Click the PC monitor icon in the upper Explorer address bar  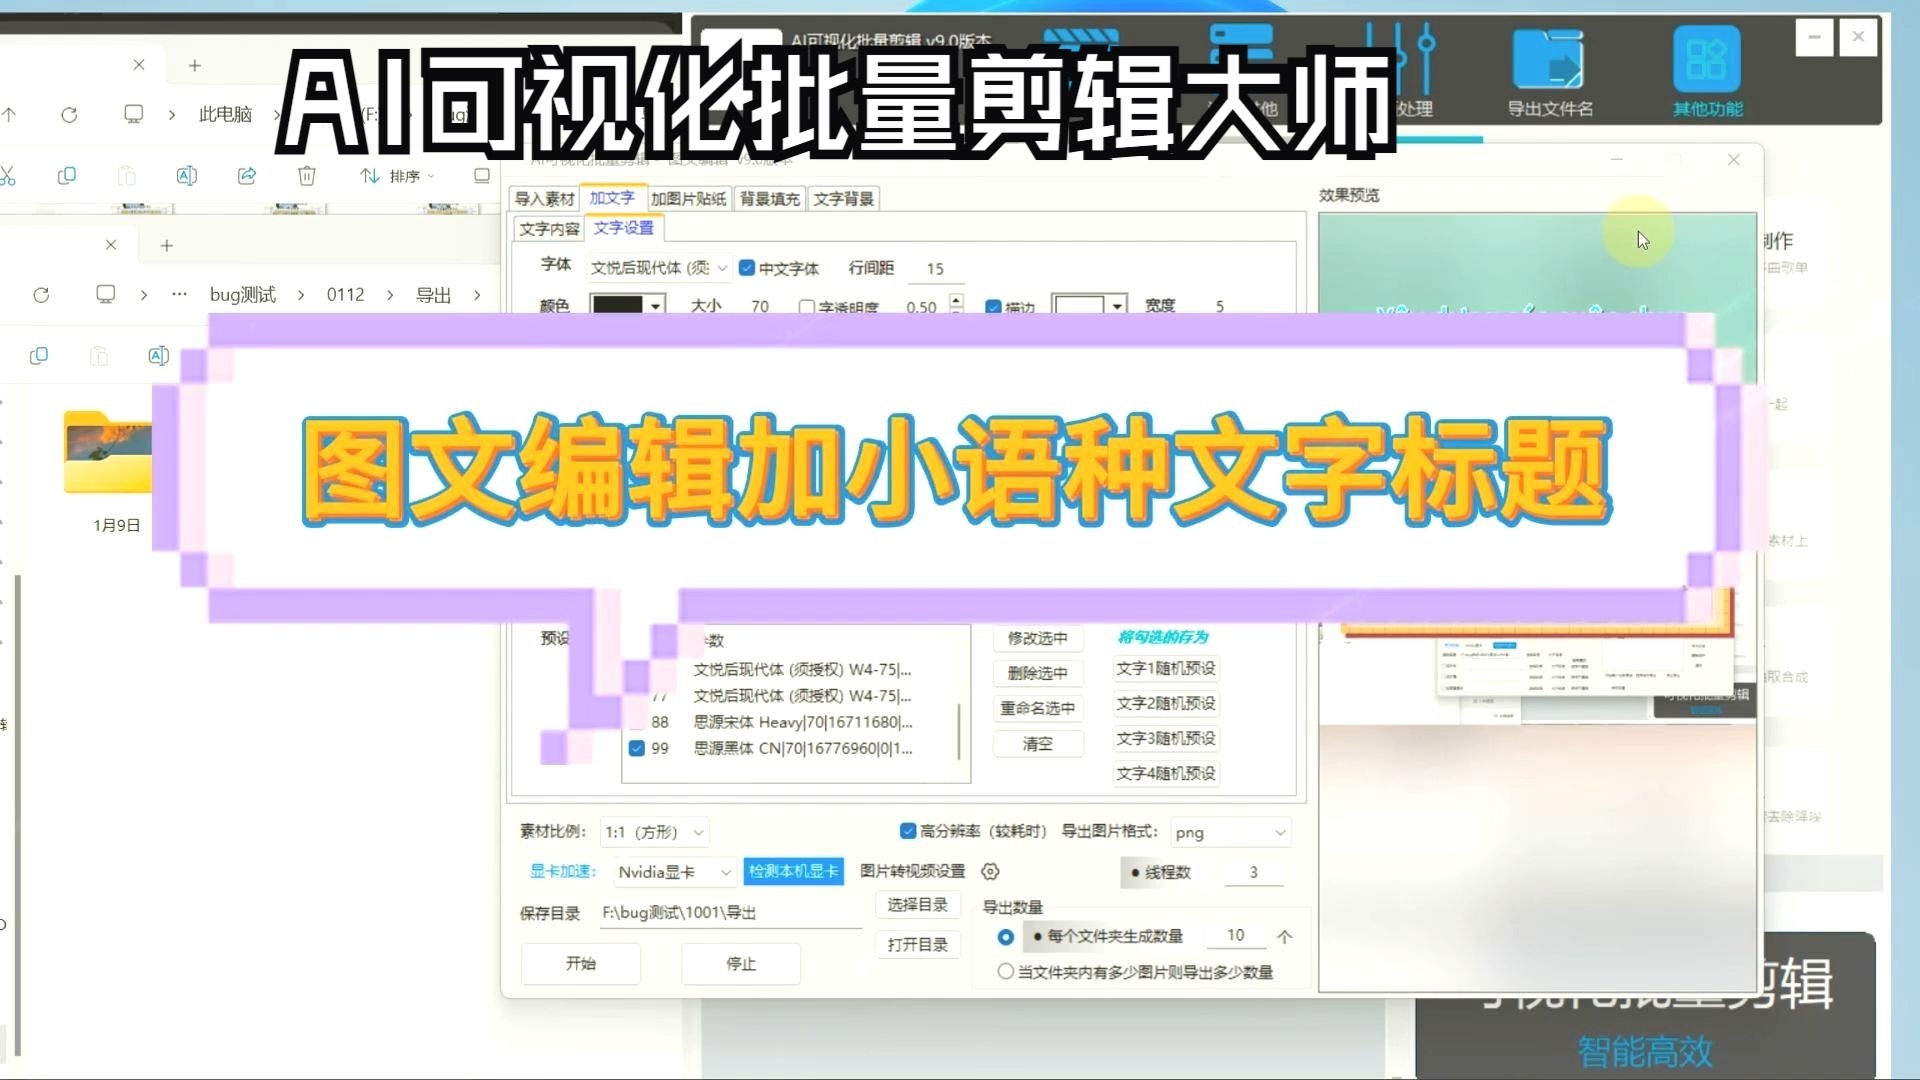click(x=133, y=114)
